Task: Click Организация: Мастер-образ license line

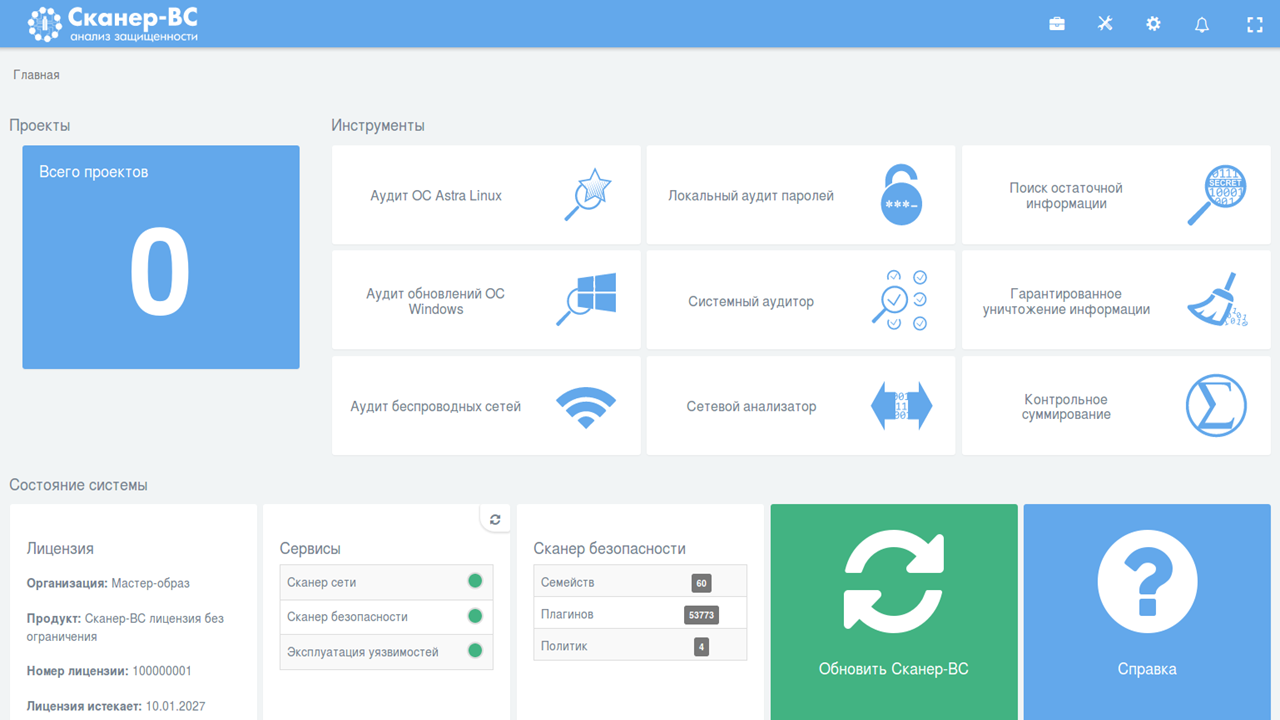Action: [x=108, y=583]
